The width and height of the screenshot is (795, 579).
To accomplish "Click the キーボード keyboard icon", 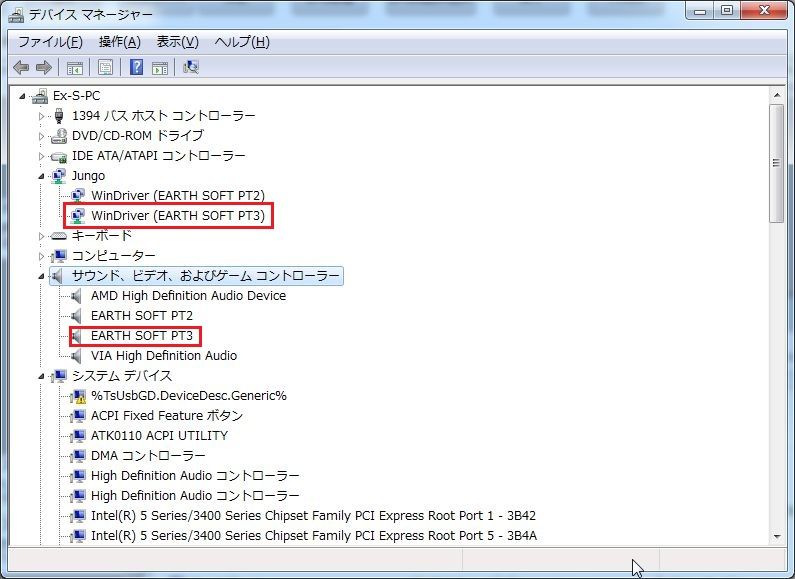I will coord(59,236).
